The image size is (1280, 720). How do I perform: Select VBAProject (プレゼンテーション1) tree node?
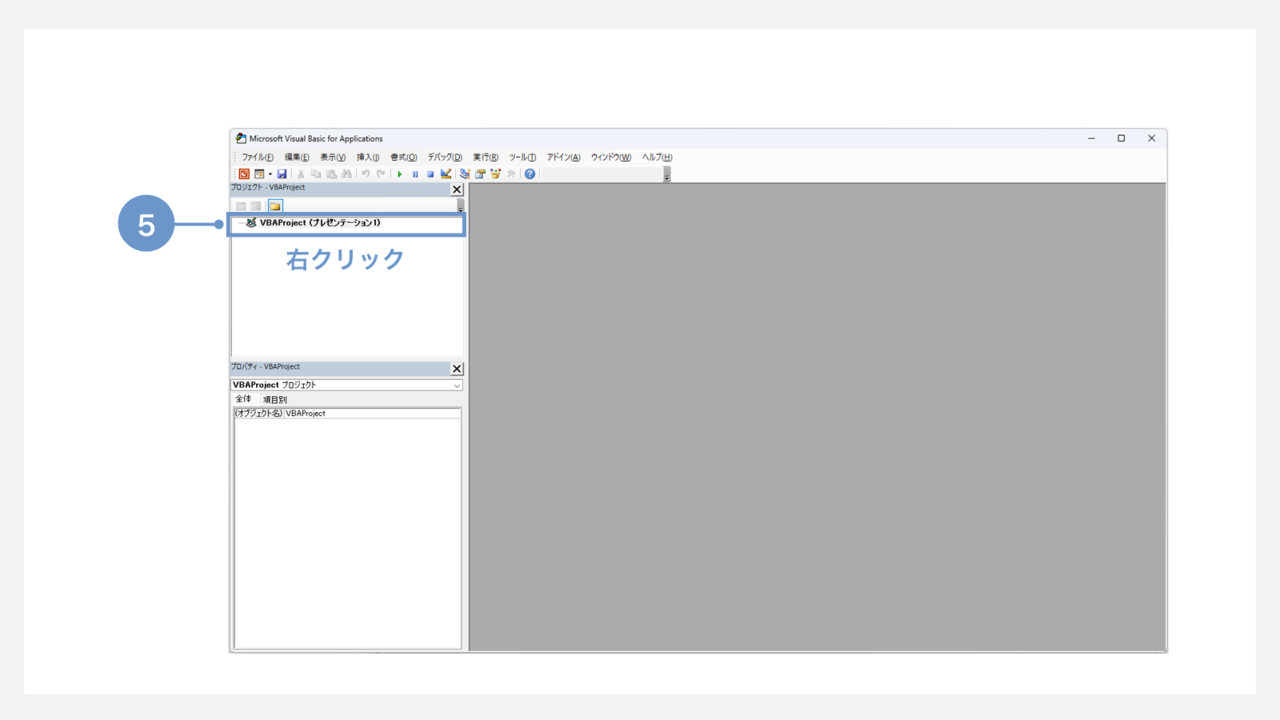click(320, 223)
